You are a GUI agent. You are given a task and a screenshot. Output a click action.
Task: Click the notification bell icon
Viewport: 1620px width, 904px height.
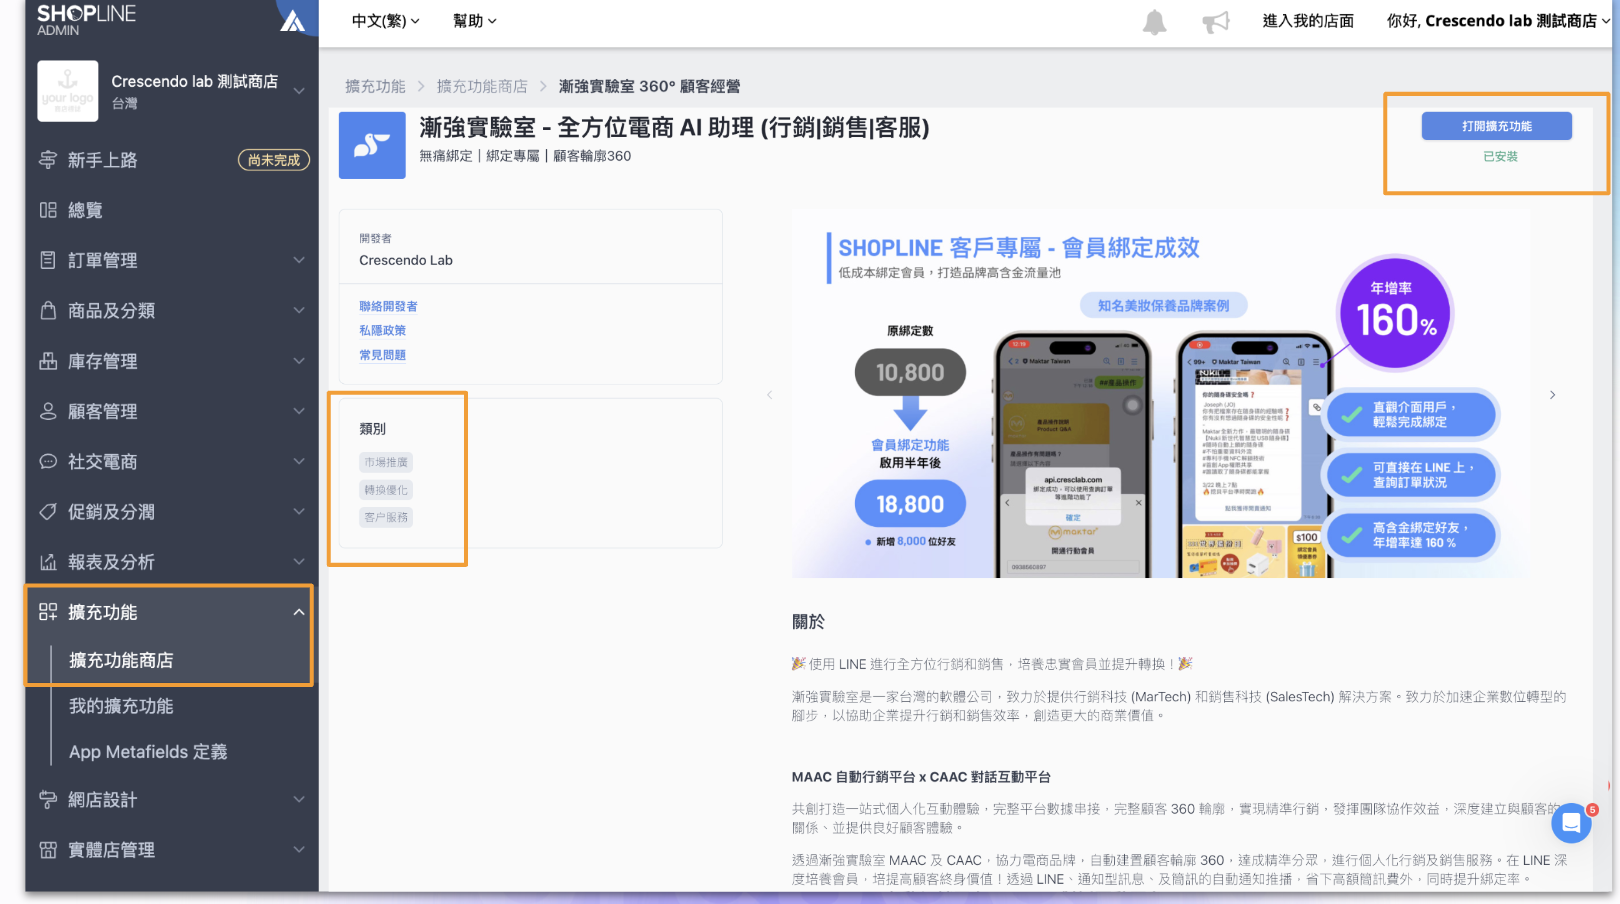(x=1154, y=22)
